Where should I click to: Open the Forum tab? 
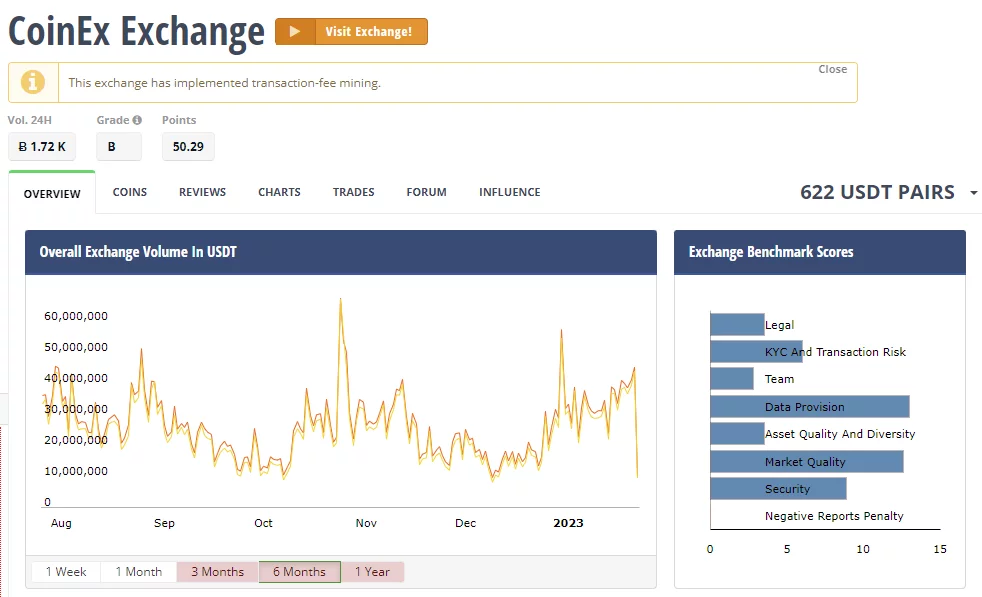[x=426, y=192]
